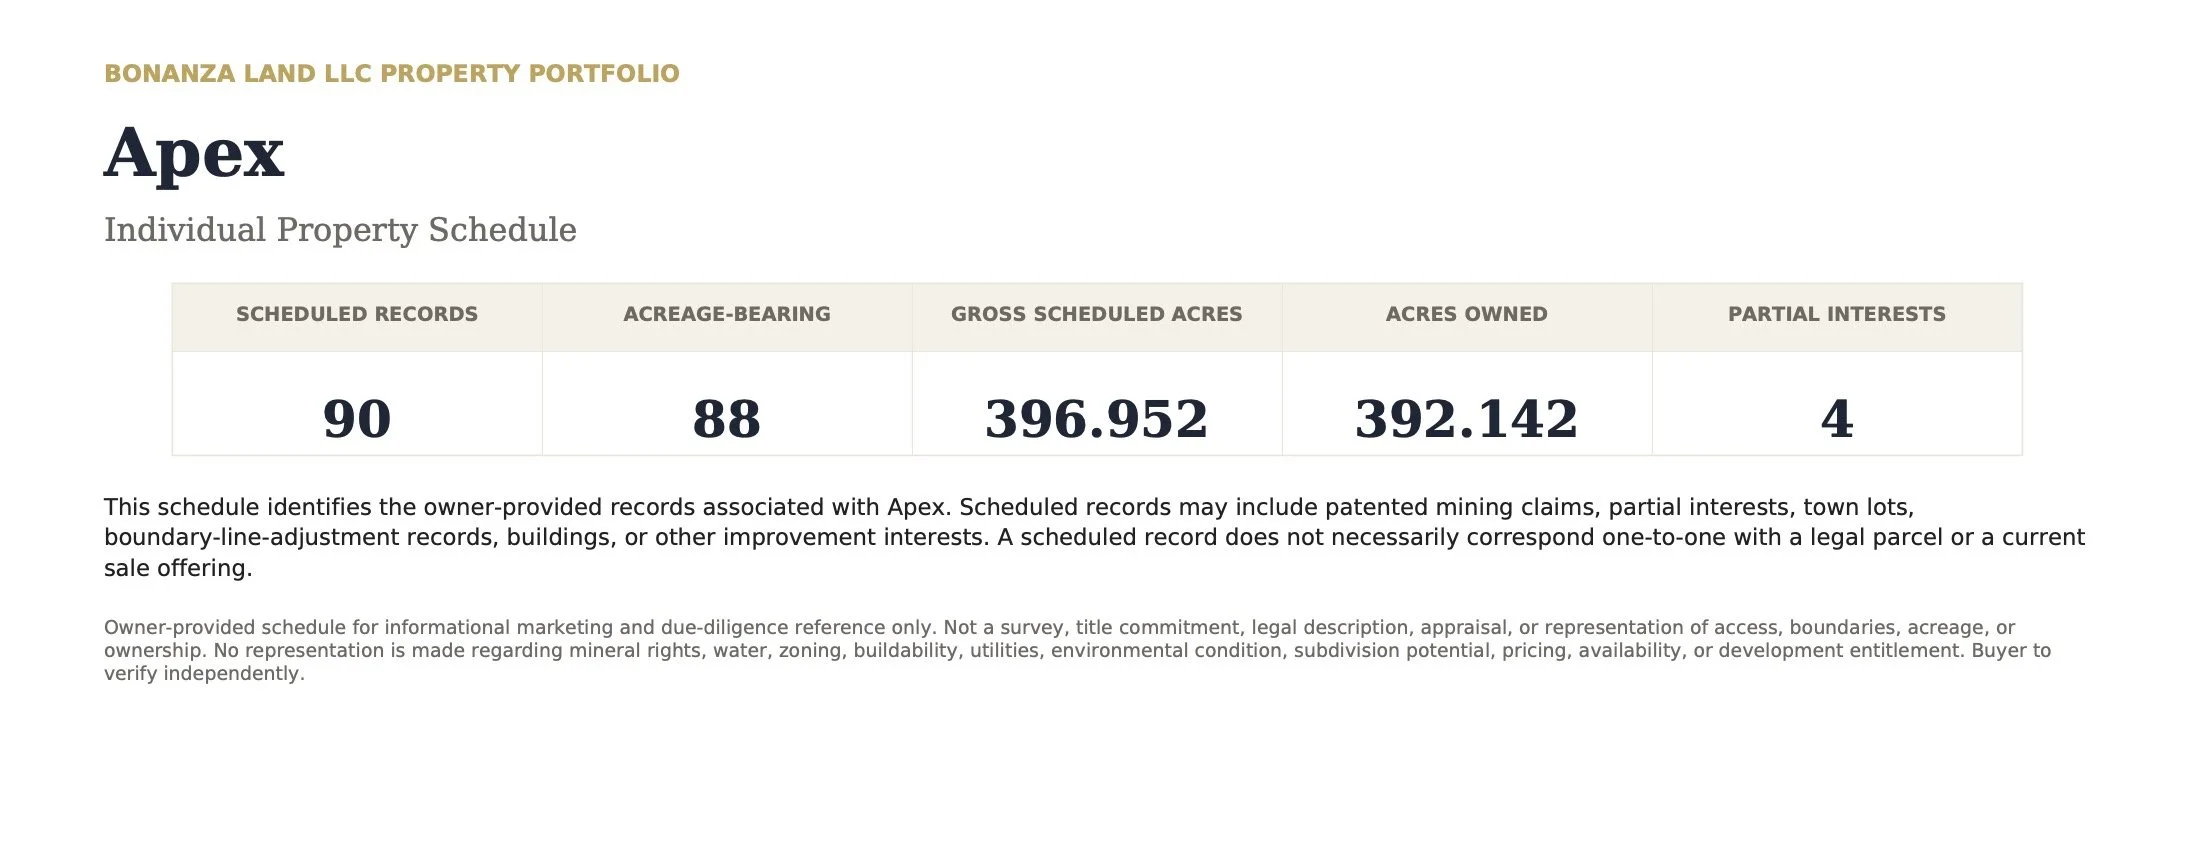Click the Scheduled Records column header

point(357,314)
